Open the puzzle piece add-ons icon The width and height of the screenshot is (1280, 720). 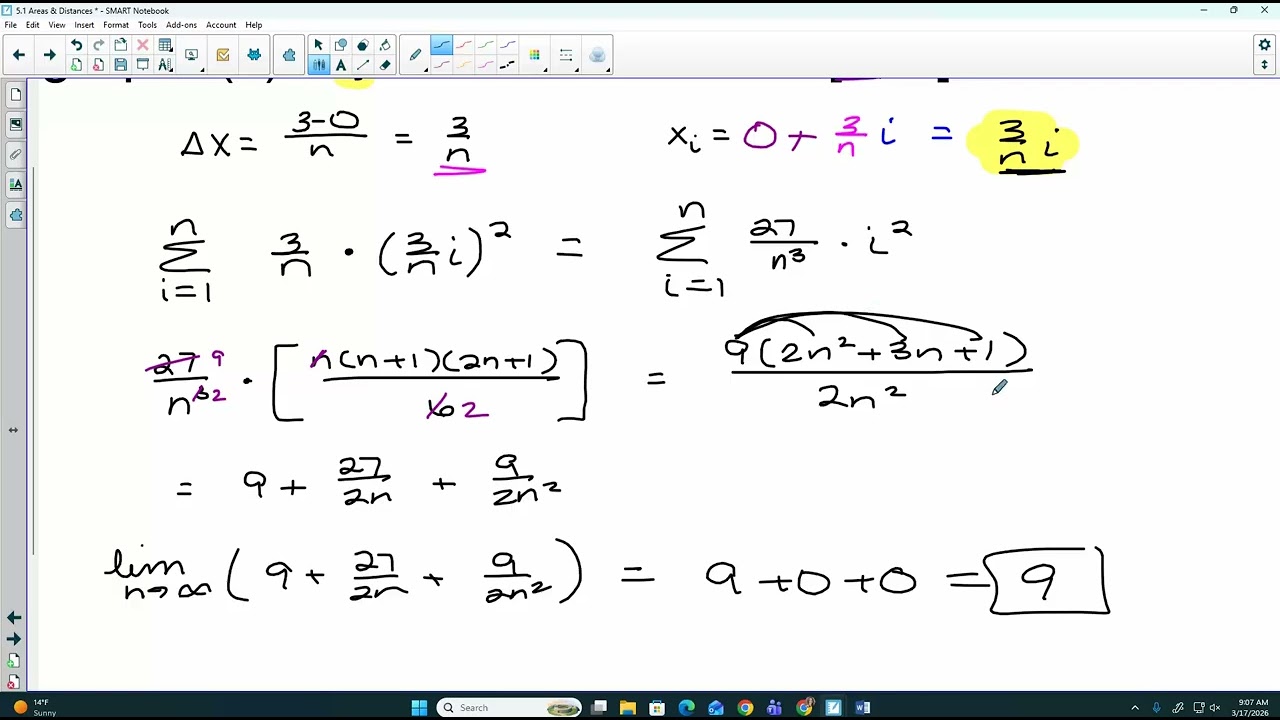pos(289,55)
